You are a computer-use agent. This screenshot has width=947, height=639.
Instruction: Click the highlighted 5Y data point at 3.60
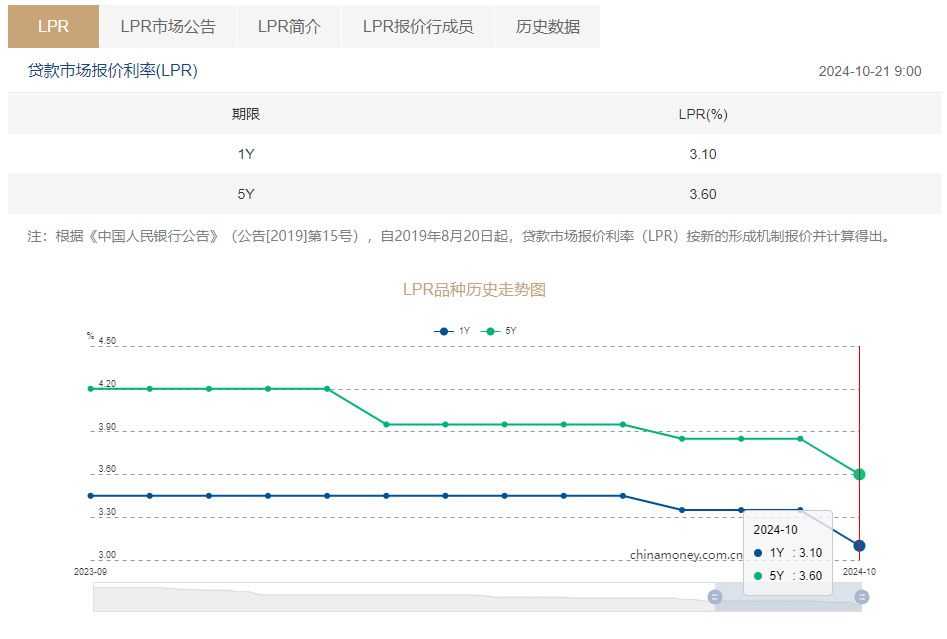[x=859, y=474]
